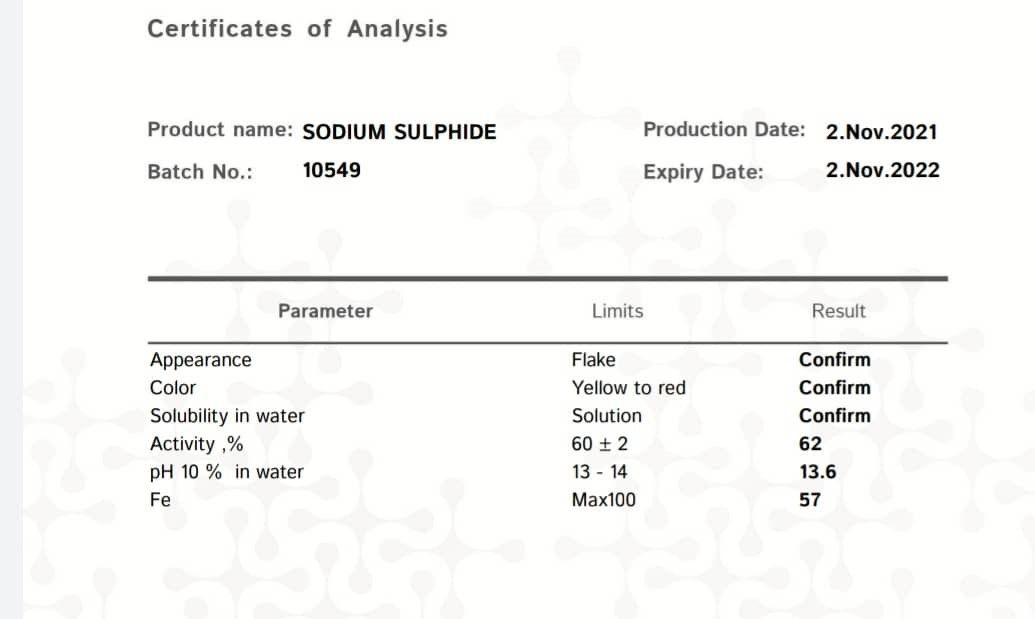The height and width of the screenshot is (619, 1035).
Task: Click the "Product name:" field label
Action: pos(219,130)
